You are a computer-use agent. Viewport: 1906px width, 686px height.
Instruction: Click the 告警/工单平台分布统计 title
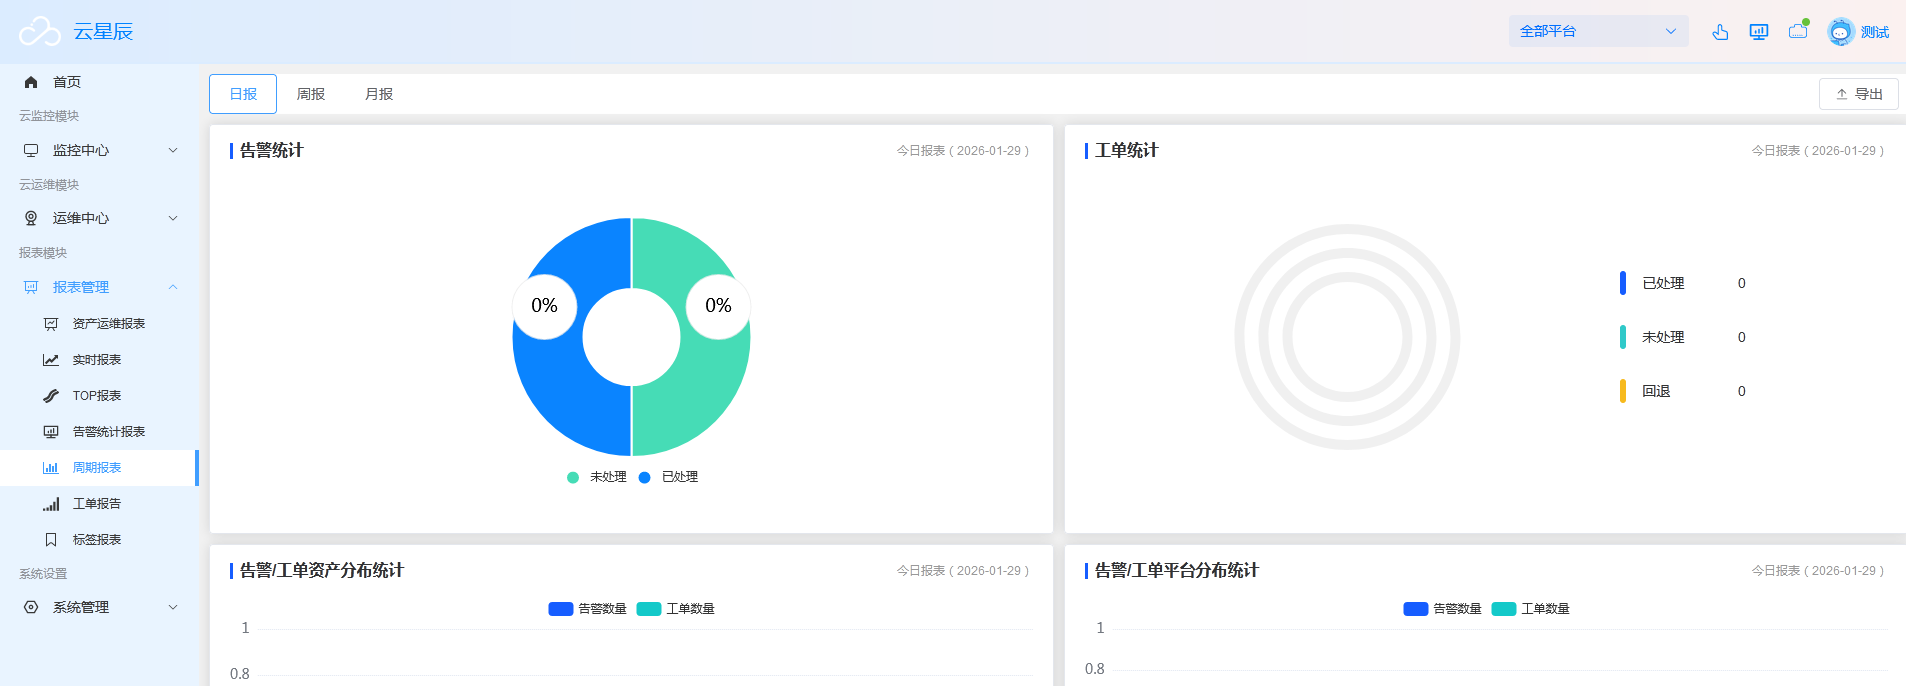pos(1176,570)
